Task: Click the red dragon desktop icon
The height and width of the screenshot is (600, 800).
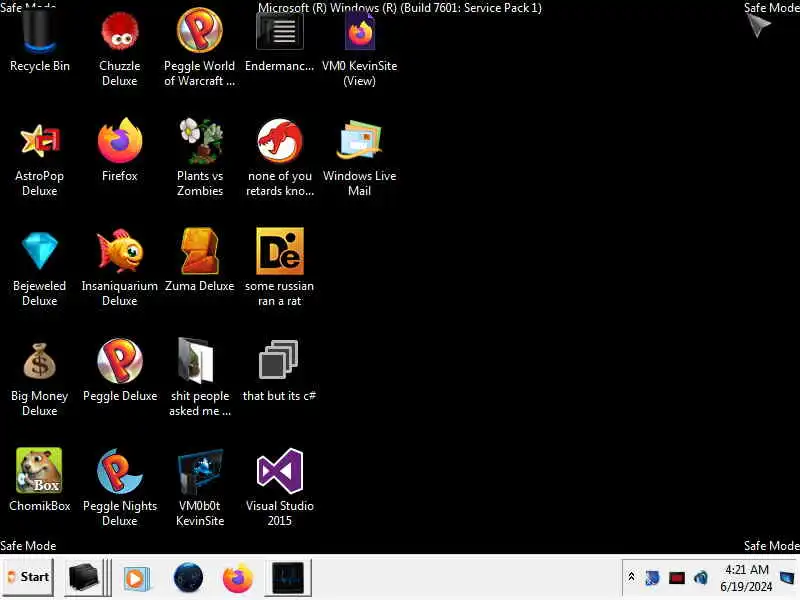Action: [280, 140]
